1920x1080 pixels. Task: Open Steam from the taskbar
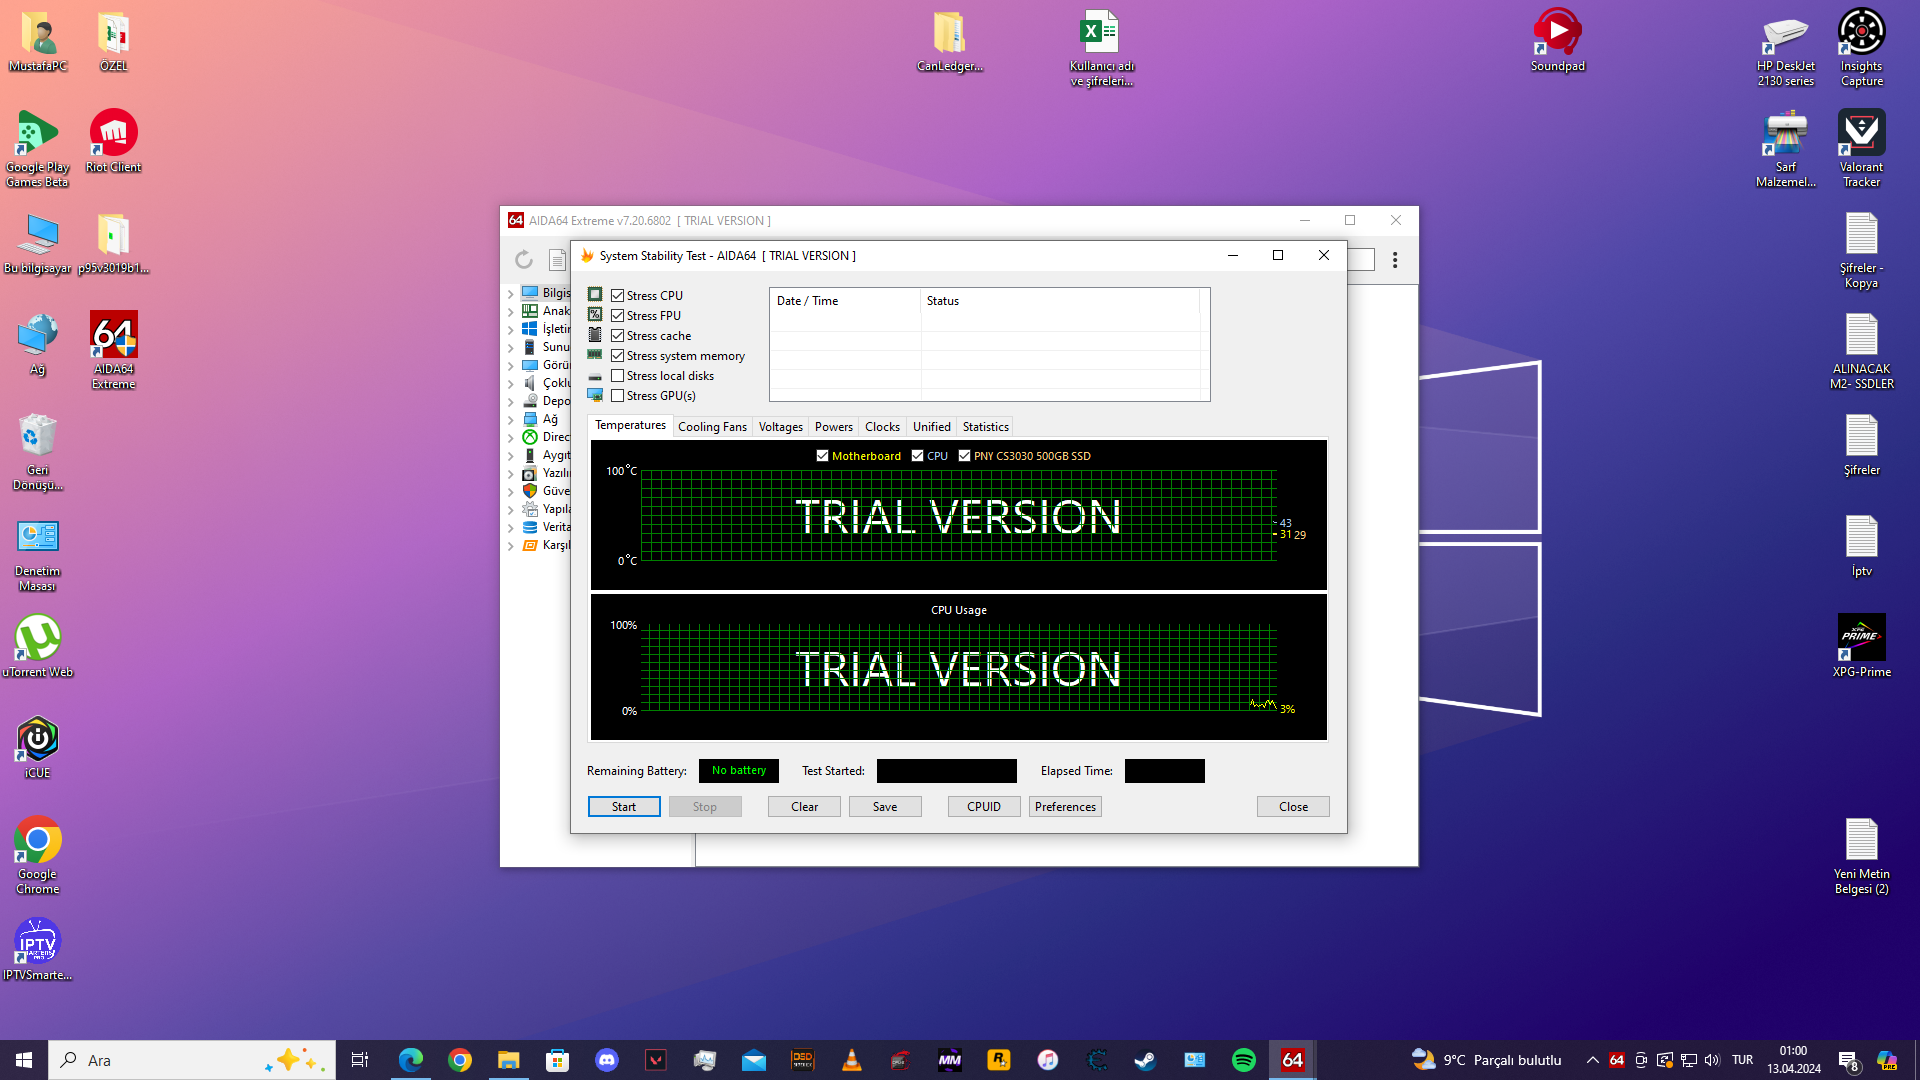[1145, 1060]
